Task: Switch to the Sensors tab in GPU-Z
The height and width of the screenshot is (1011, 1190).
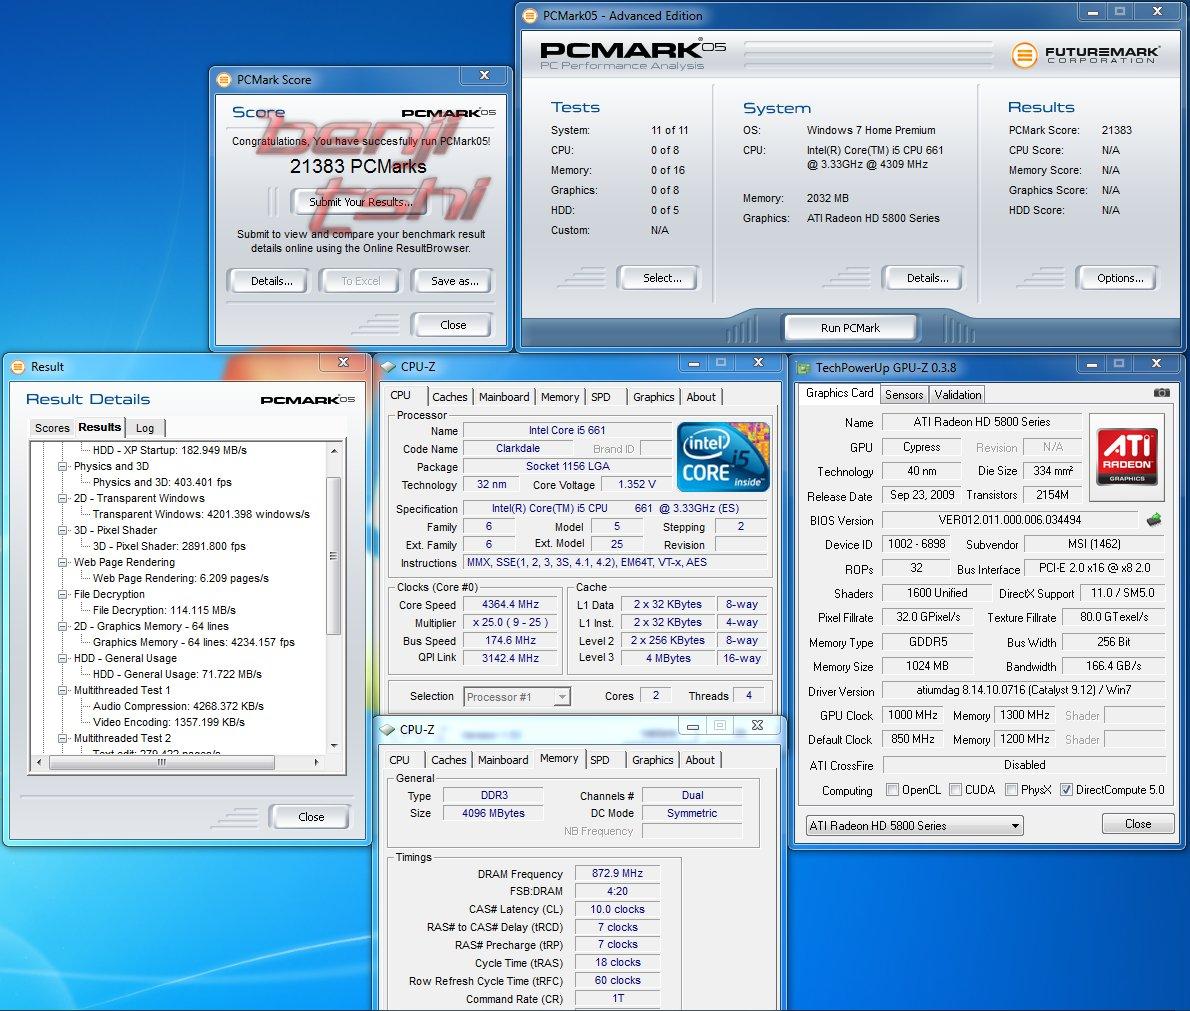Action: (904, 395)
